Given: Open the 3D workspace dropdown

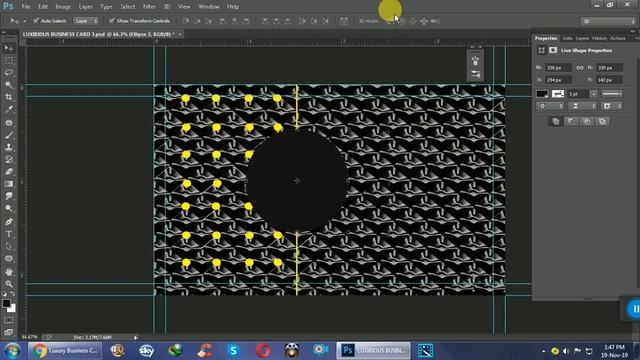Looking at the screenshot, I should (608, 21).
